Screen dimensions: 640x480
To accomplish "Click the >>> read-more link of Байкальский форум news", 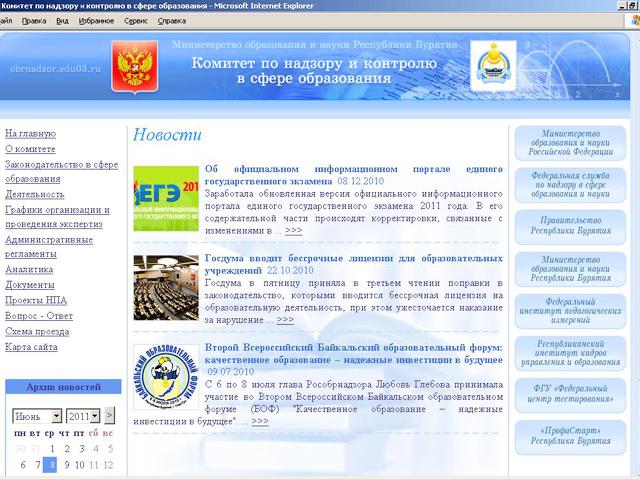I will 260,421.
